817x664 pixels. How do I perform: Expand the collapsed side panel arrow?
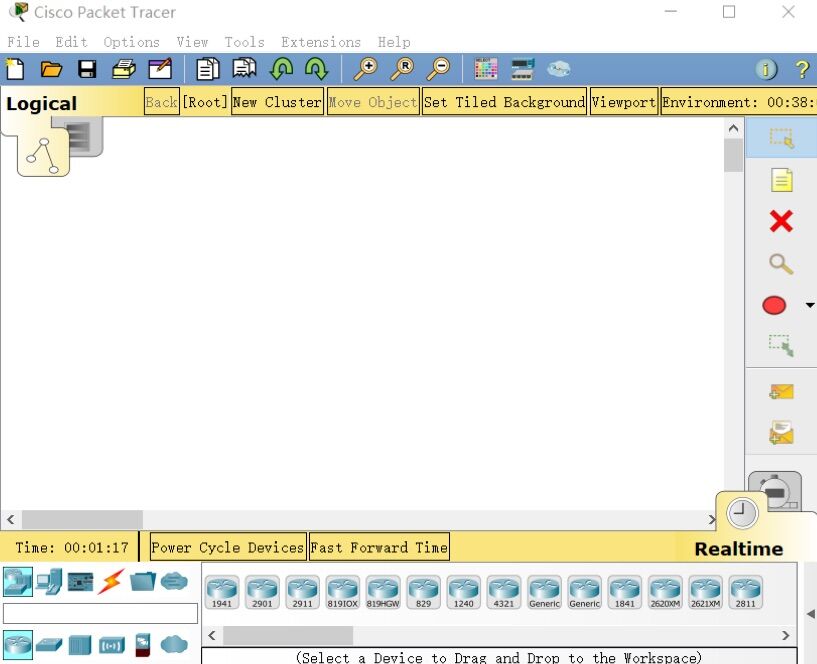(811, 614)
